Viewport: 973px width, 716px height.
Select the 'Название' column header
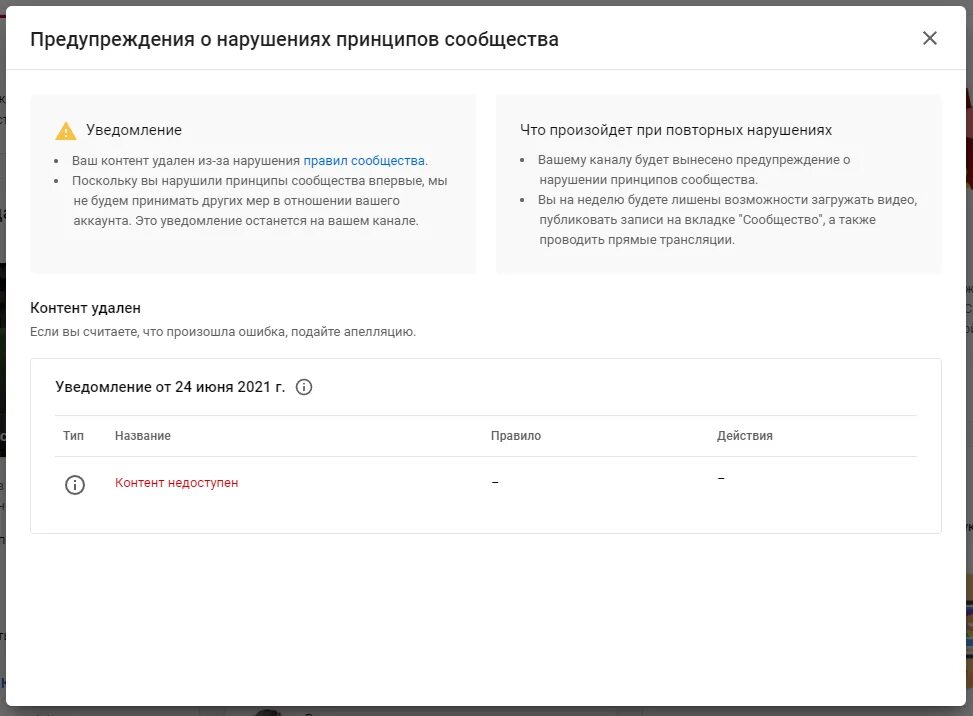(x=143, y=436)
